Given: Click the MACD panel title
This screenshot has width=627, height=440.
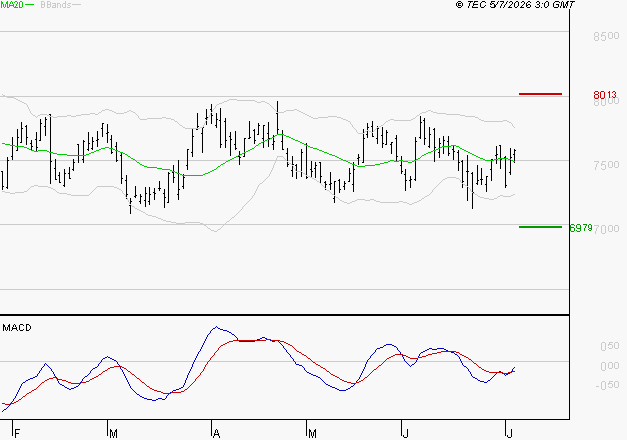Looking at the screenshot, I should coord(17,328).
